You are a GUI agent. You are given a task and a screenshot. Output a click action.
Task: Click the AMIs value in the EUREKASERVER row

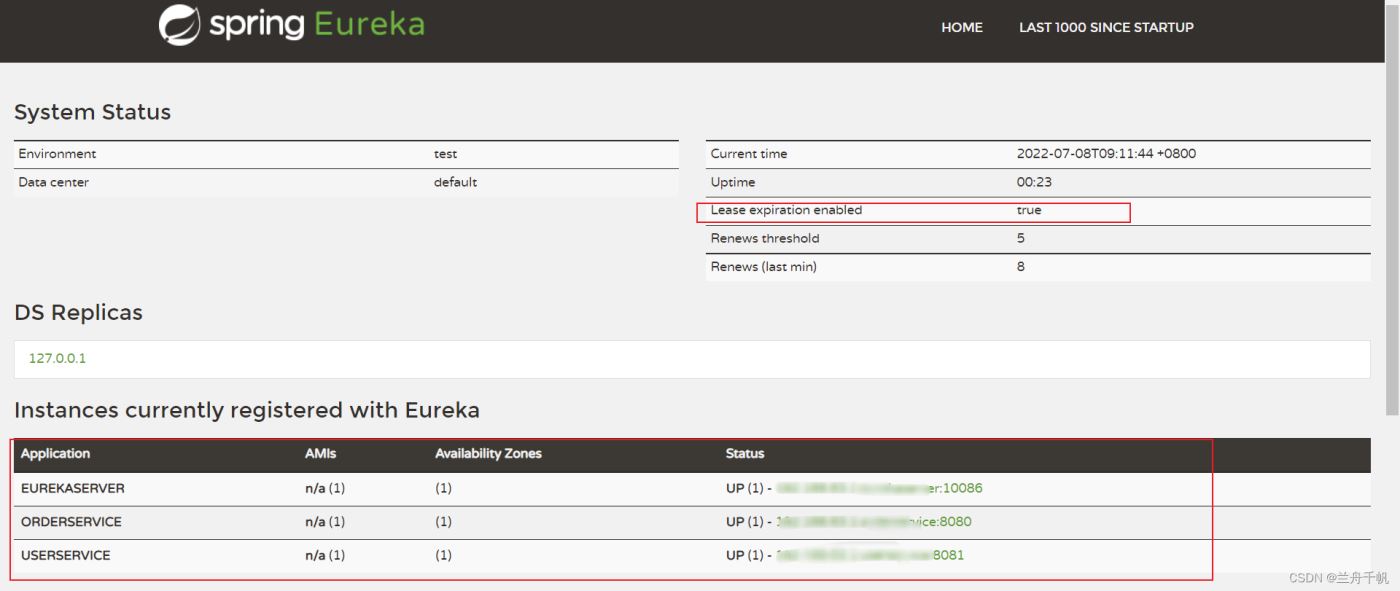[325, 488]
